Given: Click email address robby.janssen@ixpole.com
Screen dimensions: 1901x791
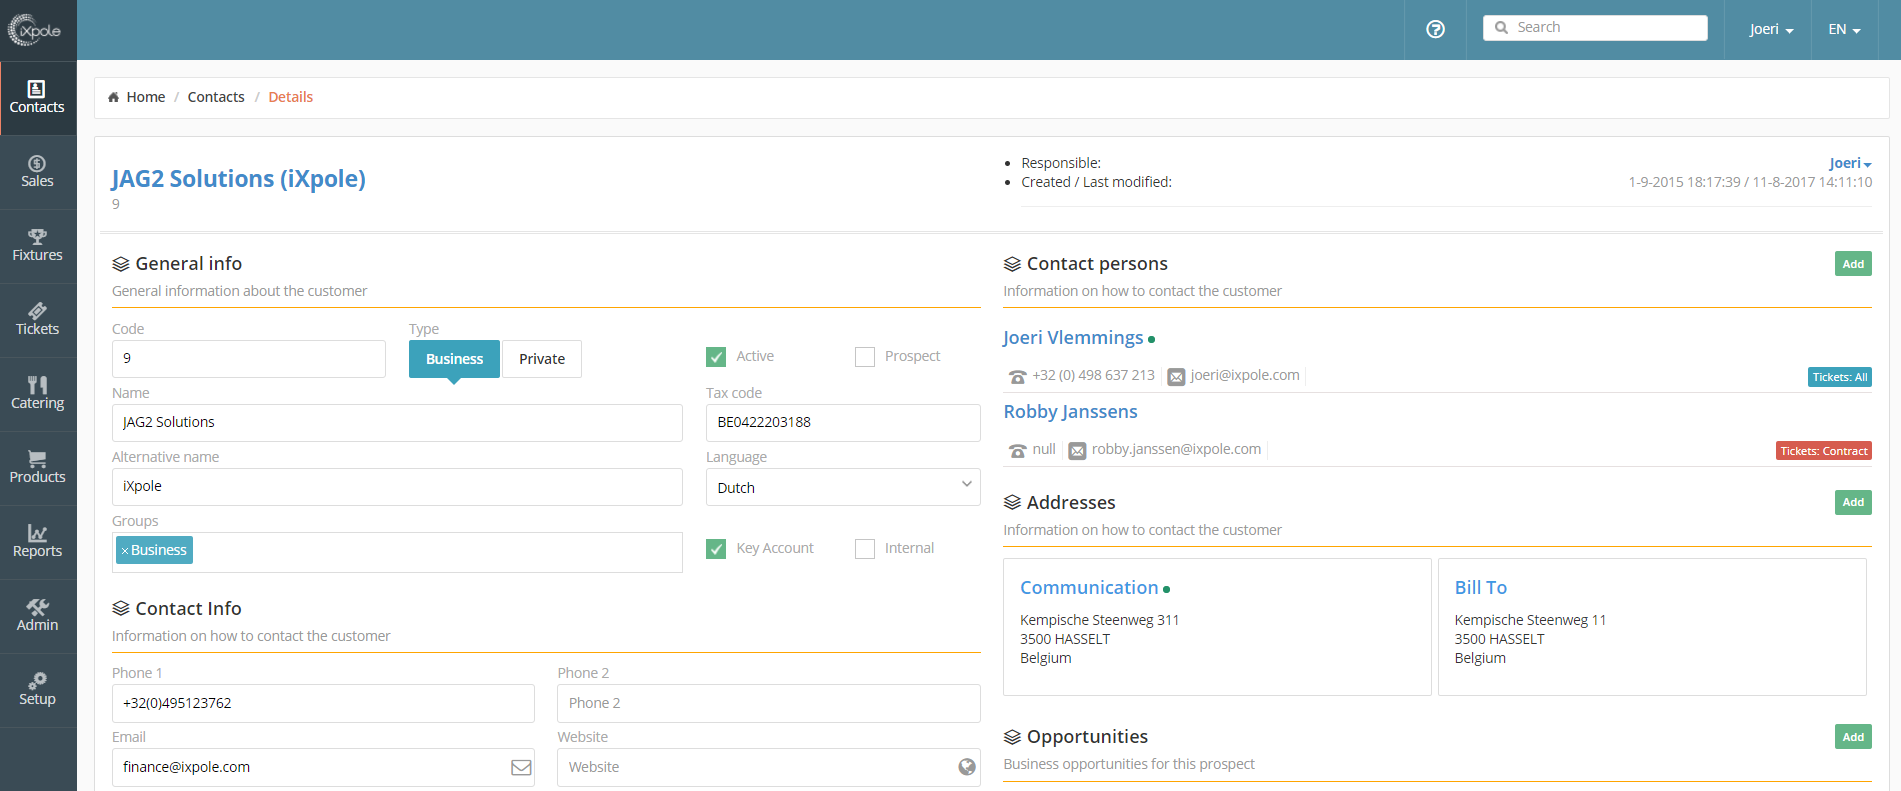Looking at the screenshot, I should coord(1176,449).
